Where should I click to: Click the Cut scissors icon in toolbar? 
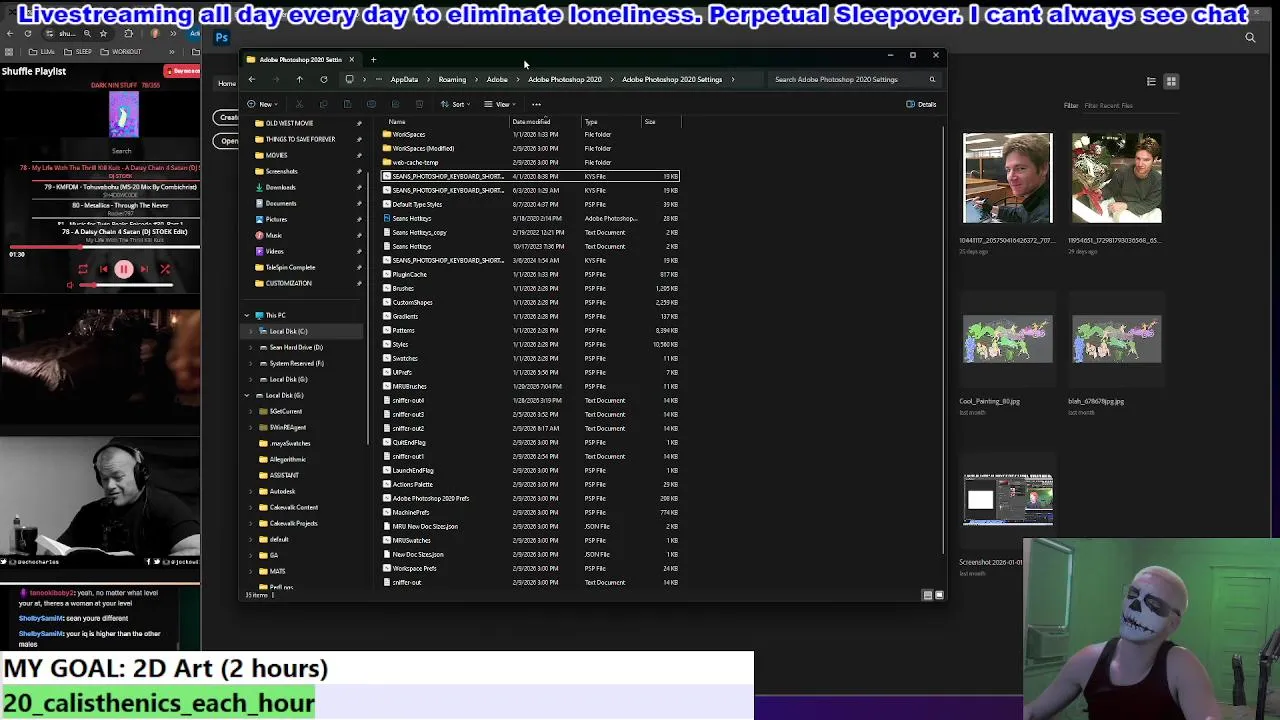pyautogui.click(x=299, y=104)
